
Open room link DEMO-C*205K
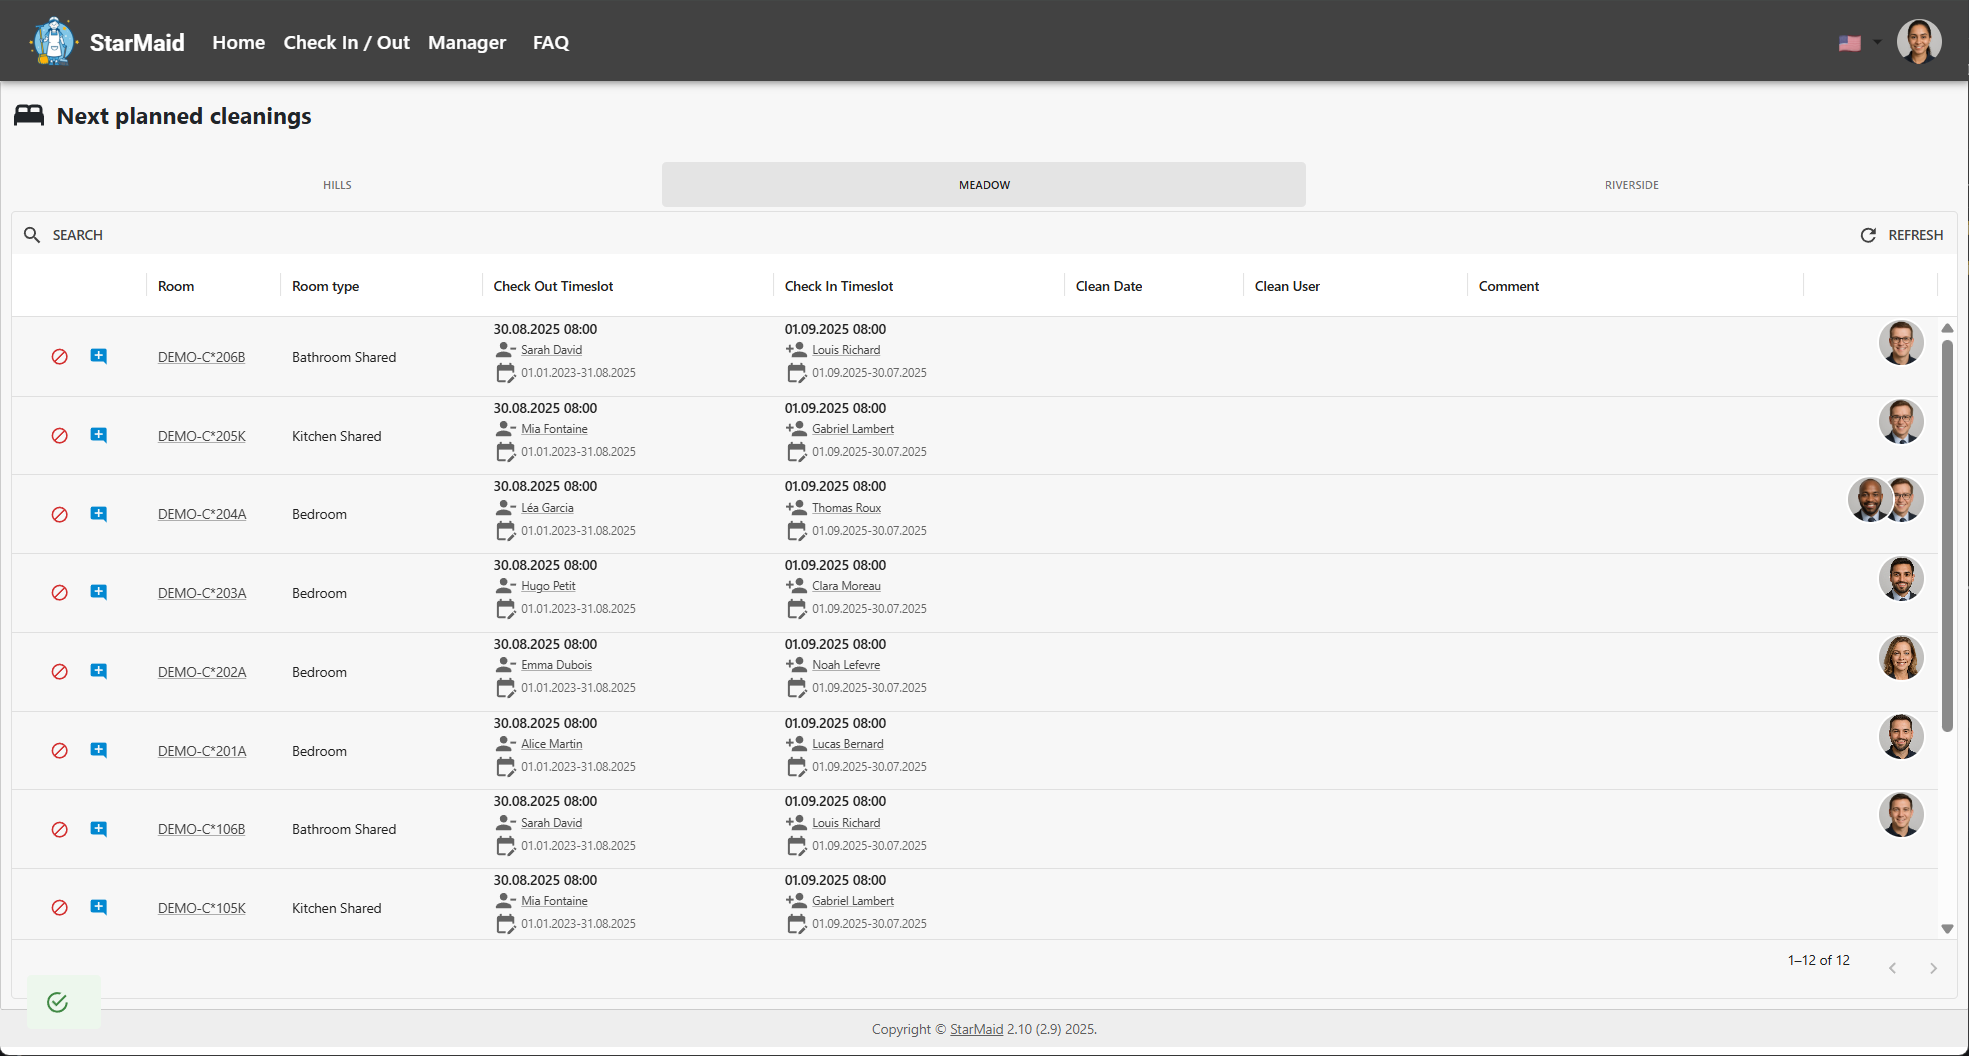[x=201, y=436]
